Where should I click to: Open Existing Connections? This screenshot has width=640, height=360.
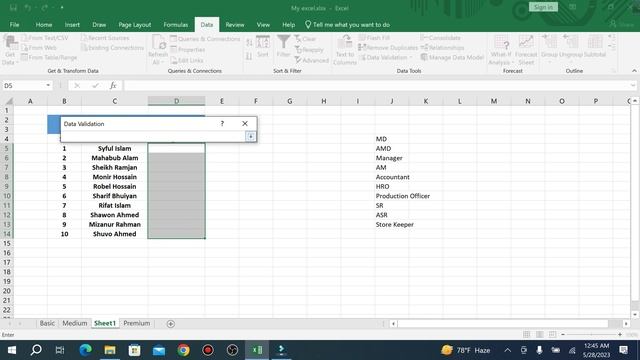[112, 47]
